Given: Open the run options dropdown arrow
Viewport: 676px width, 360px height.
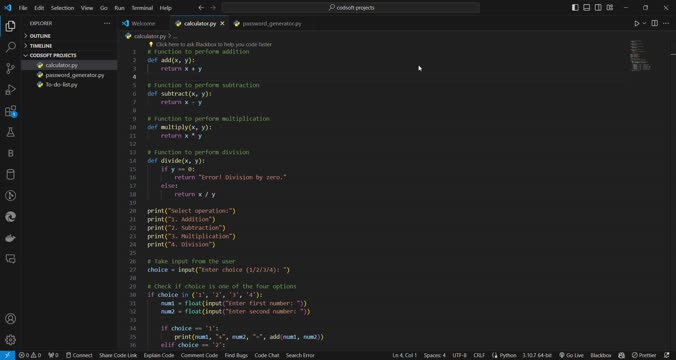Looking at the screenshot, I should [645, 23].
